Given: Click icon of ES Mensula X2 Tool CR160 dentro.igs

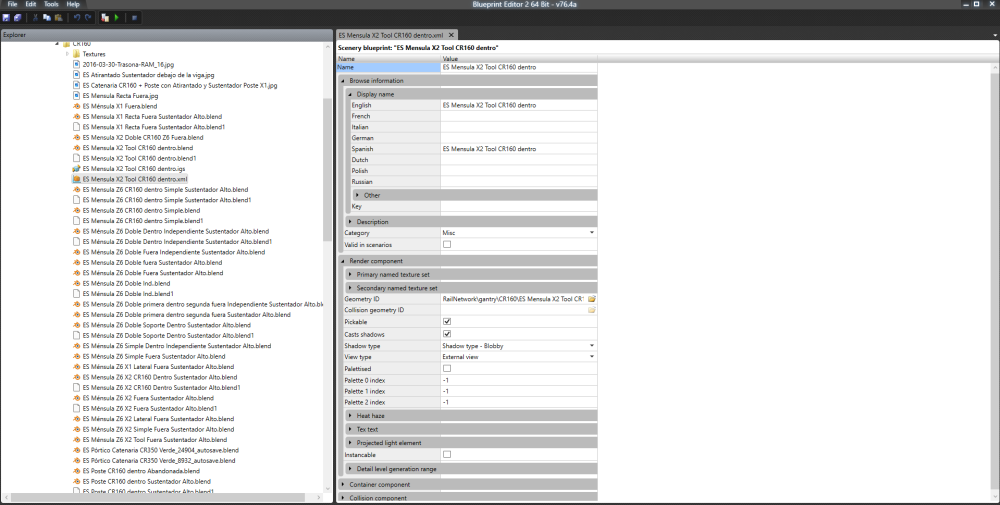Looking at the screenshot, I should tap(77, 169).
